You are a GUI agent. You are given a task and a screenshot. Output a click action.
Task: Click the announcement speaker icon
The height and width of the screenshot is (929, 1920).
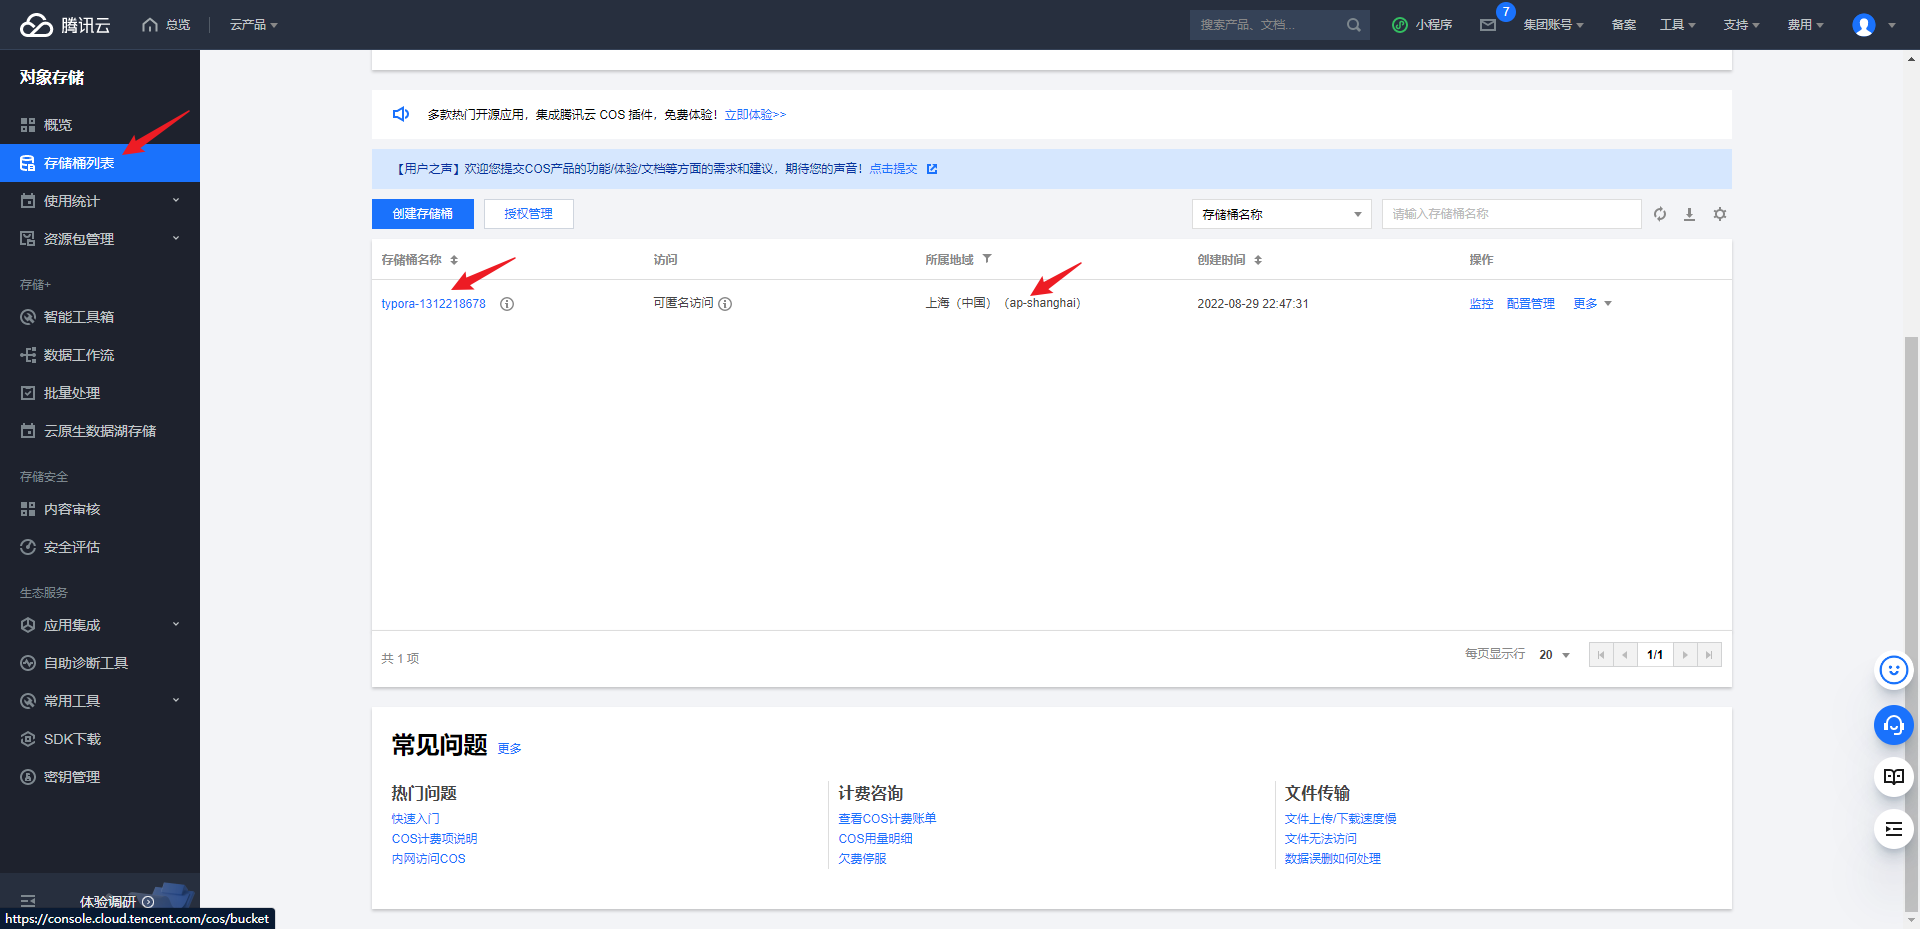pos(401,114)
